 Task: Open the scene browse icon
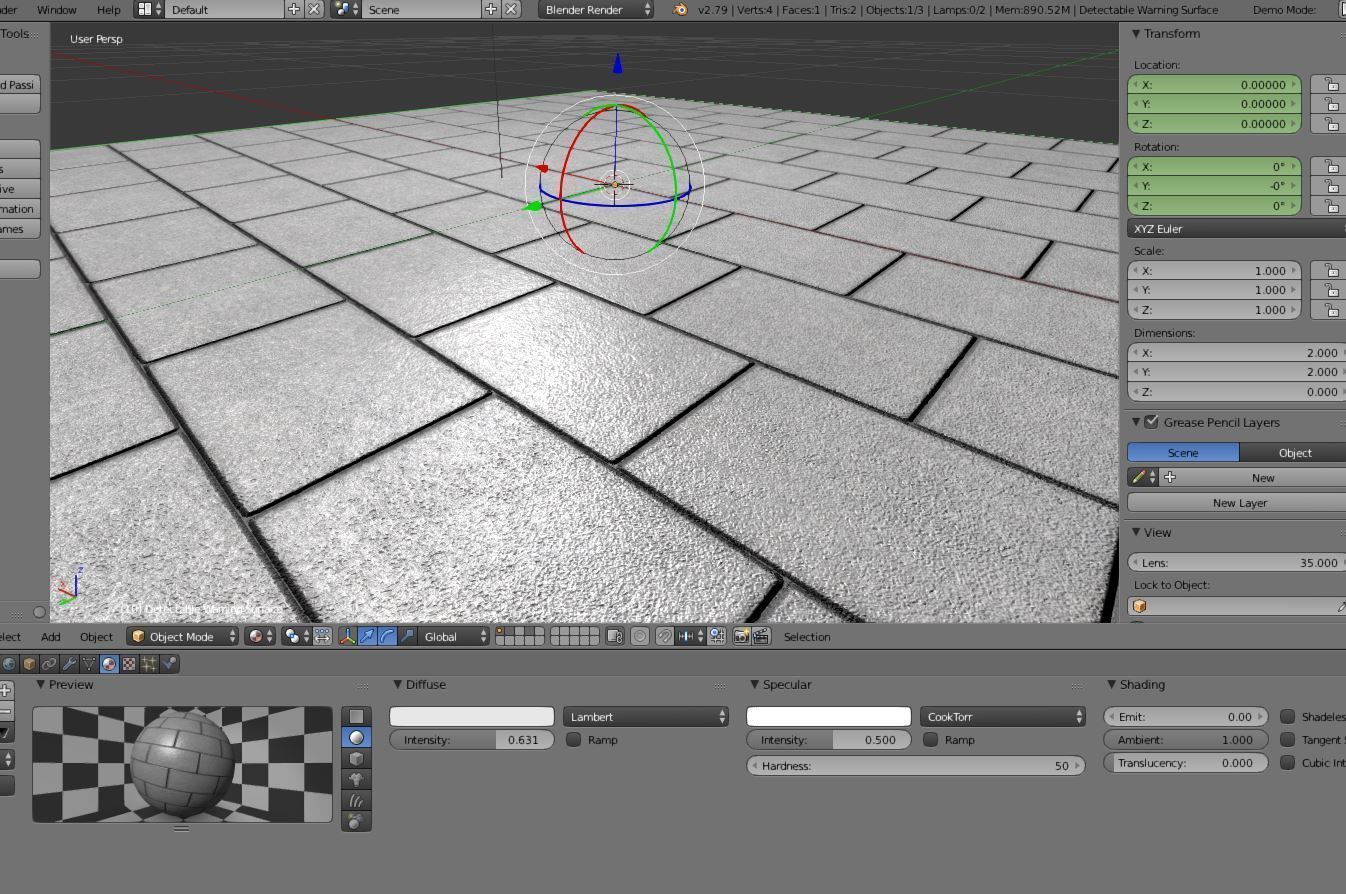point(346,9)
